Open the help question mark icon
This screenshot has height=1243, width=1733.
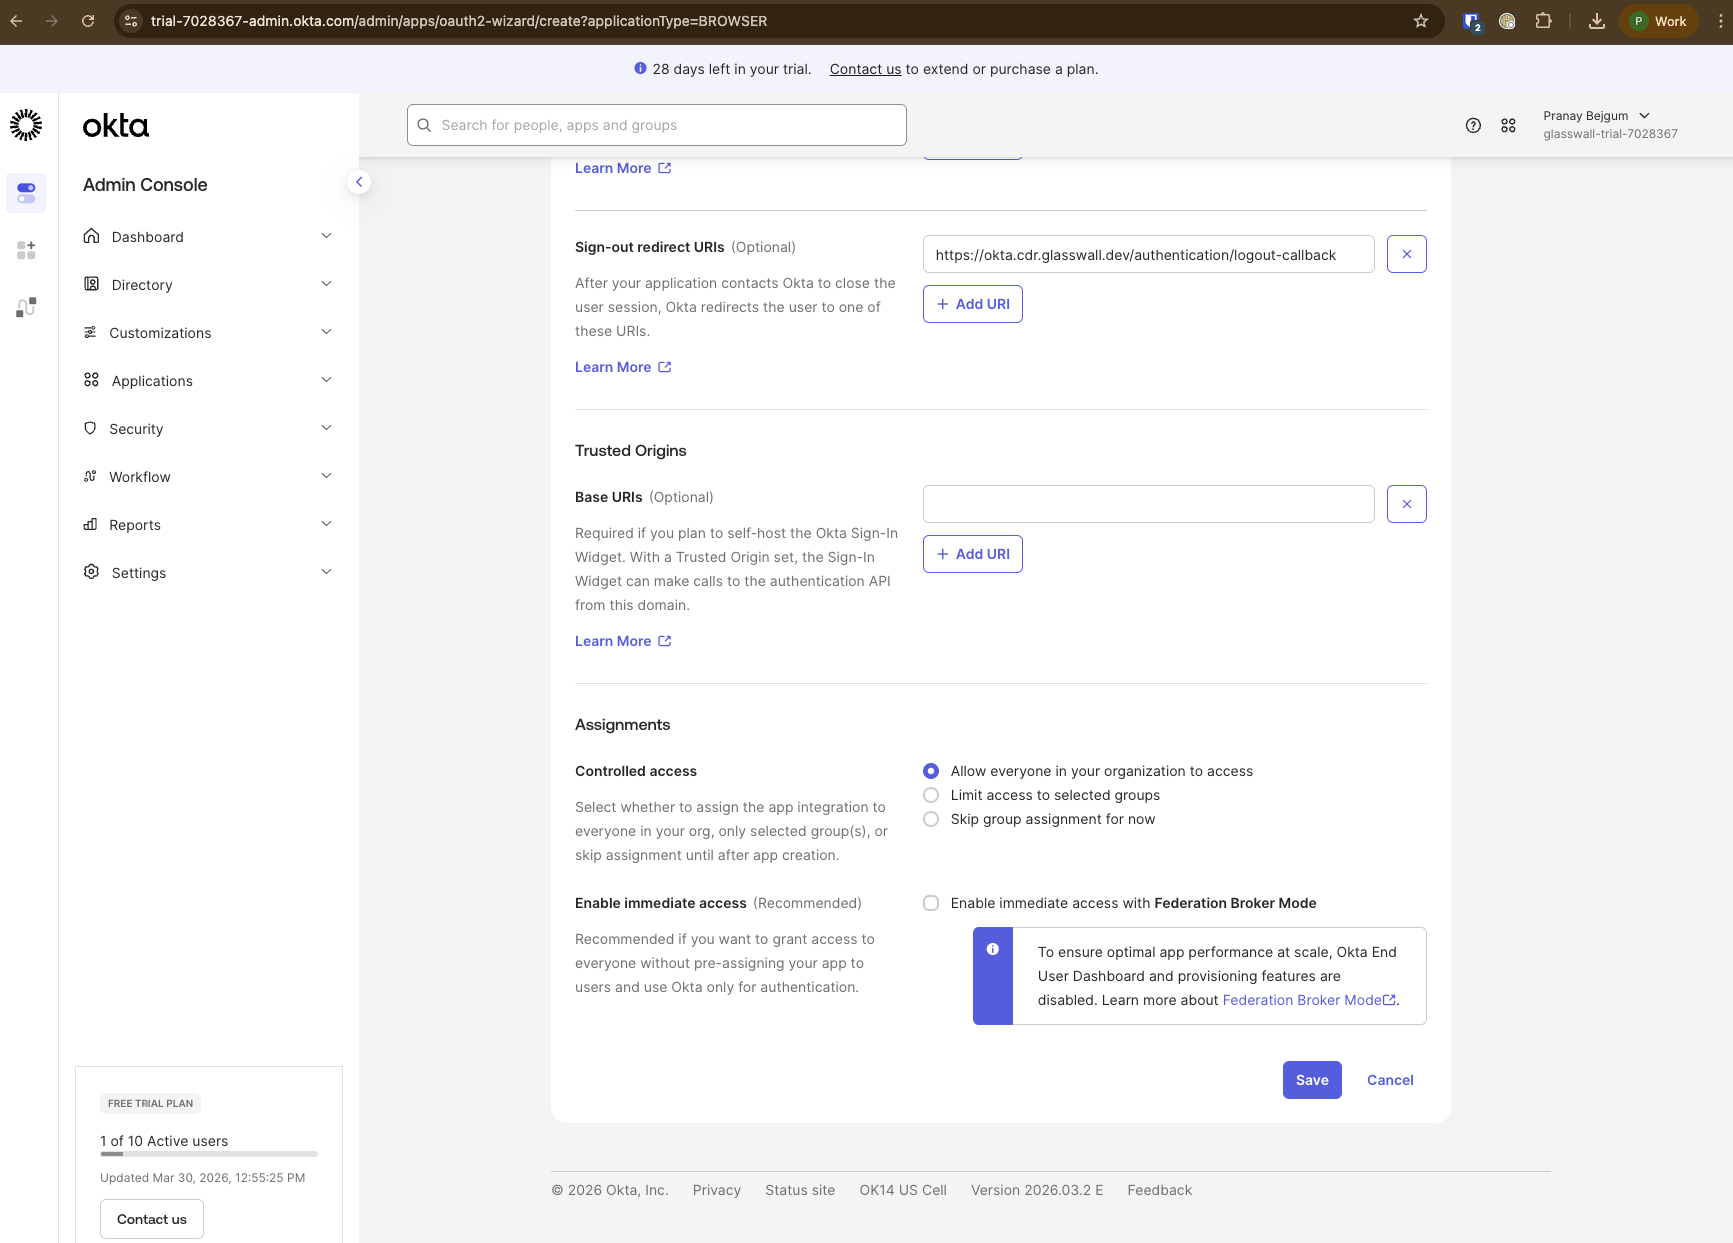pyautogui.click(x=1473, y=125)
